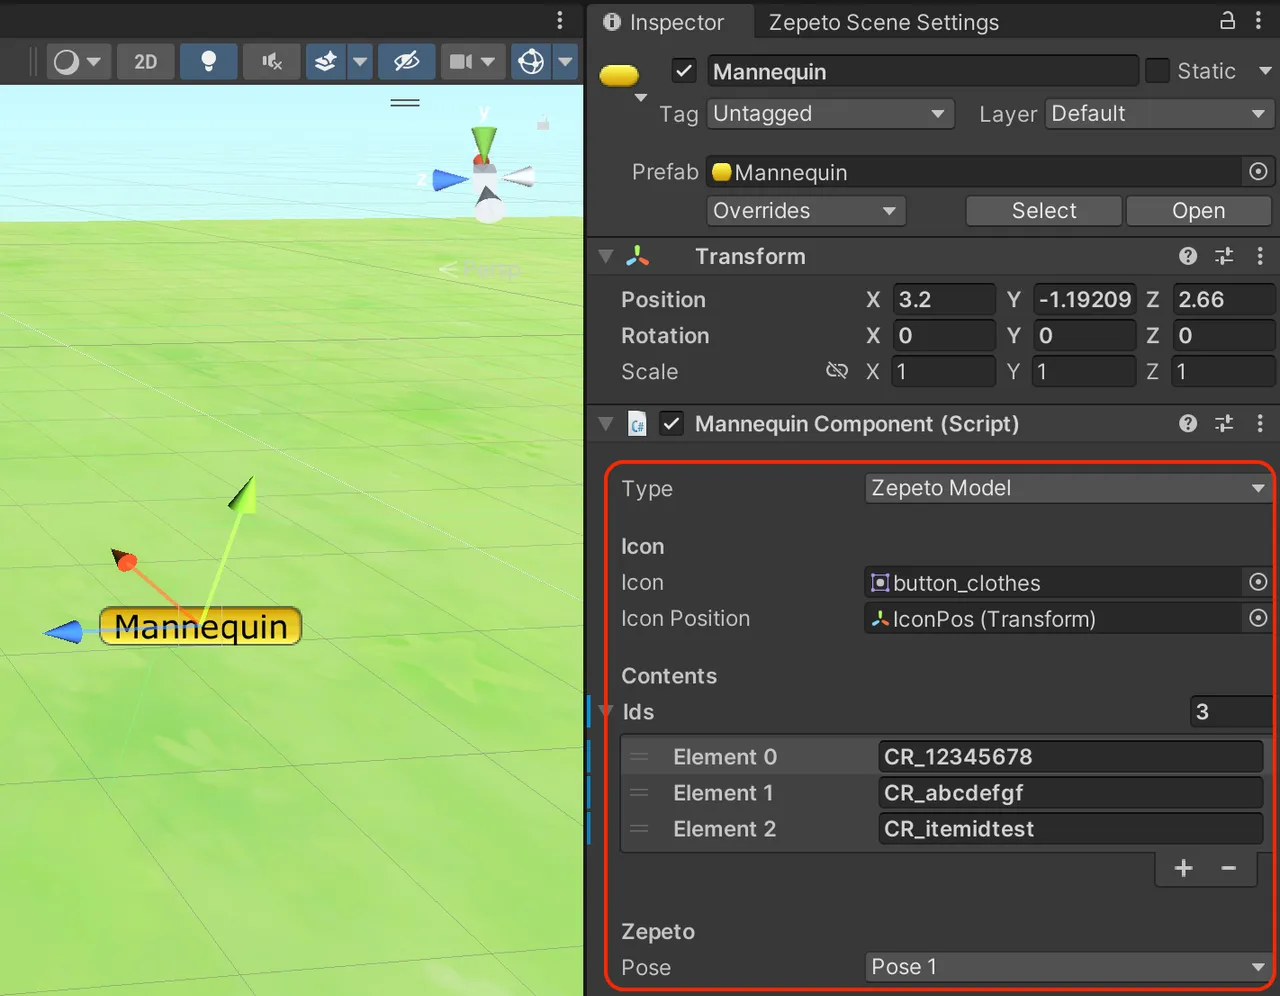Toggle scene lighting with the lightbulb icon
1280x996 pixels.
point(208,62)
